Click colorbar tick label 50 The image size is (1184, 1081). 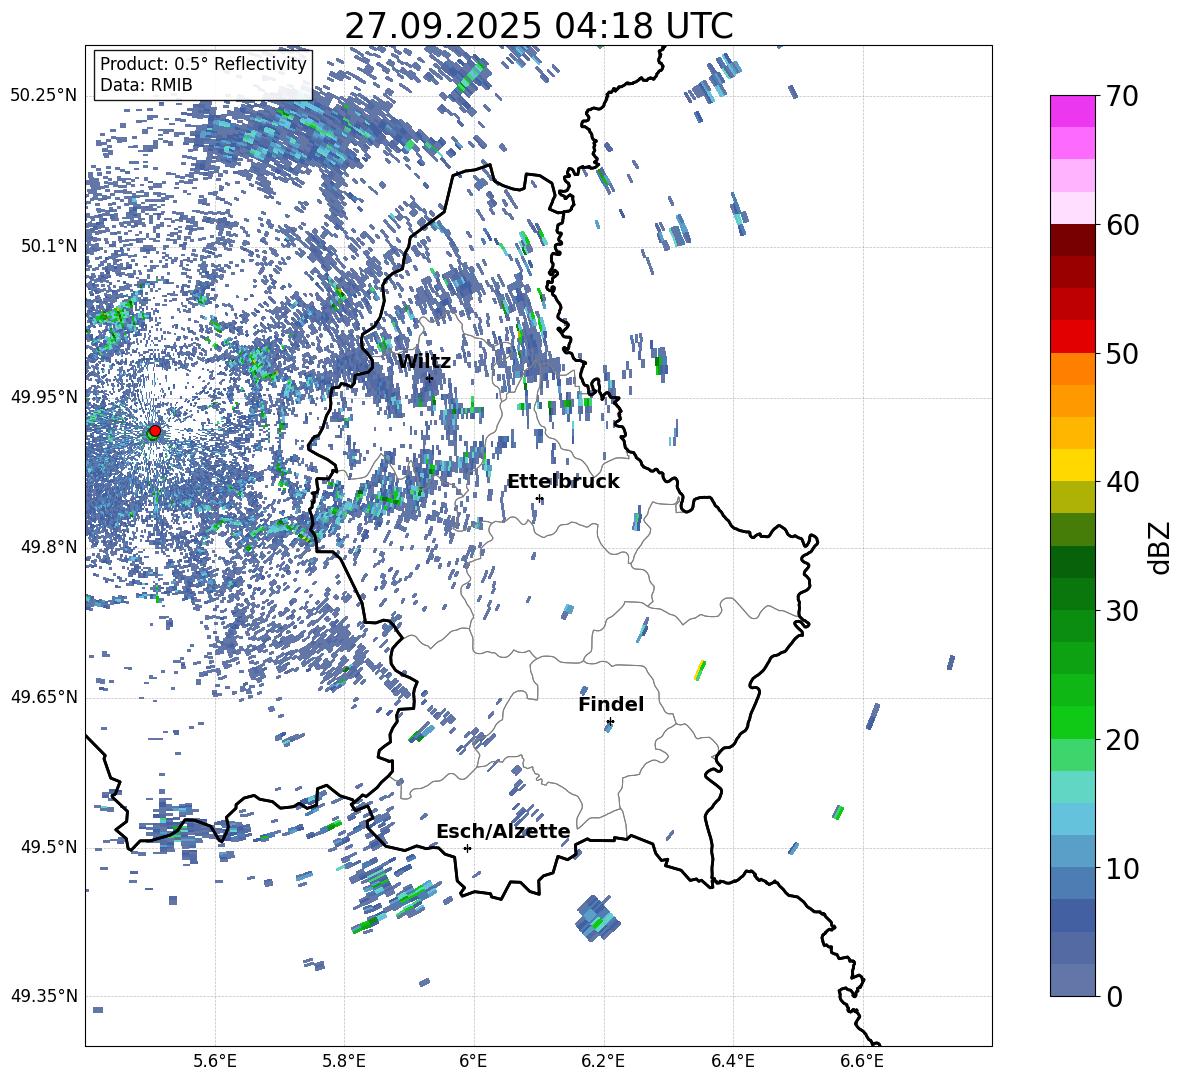[1122, 354]
